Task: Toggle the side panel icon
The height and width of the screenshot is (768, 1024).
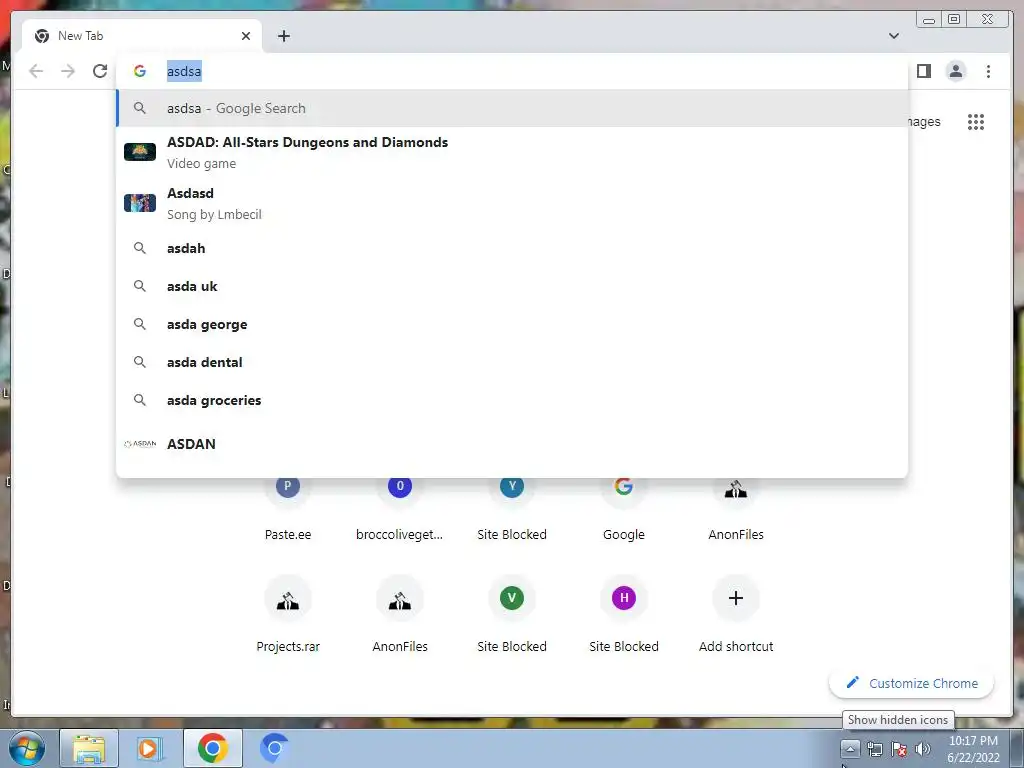Action: pos(923,71)
